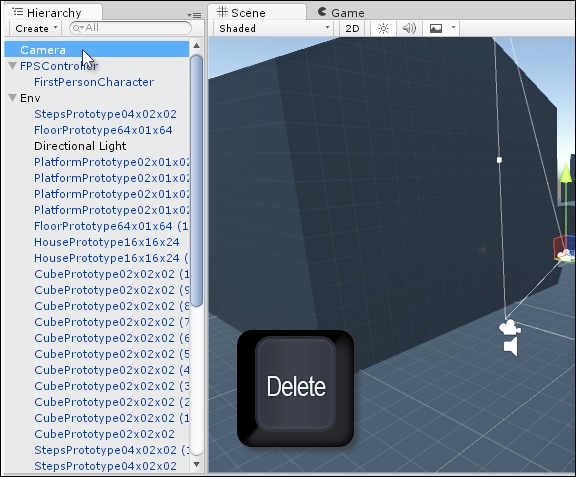Click the green Y-axis arrow gizmo

point(566,173)
